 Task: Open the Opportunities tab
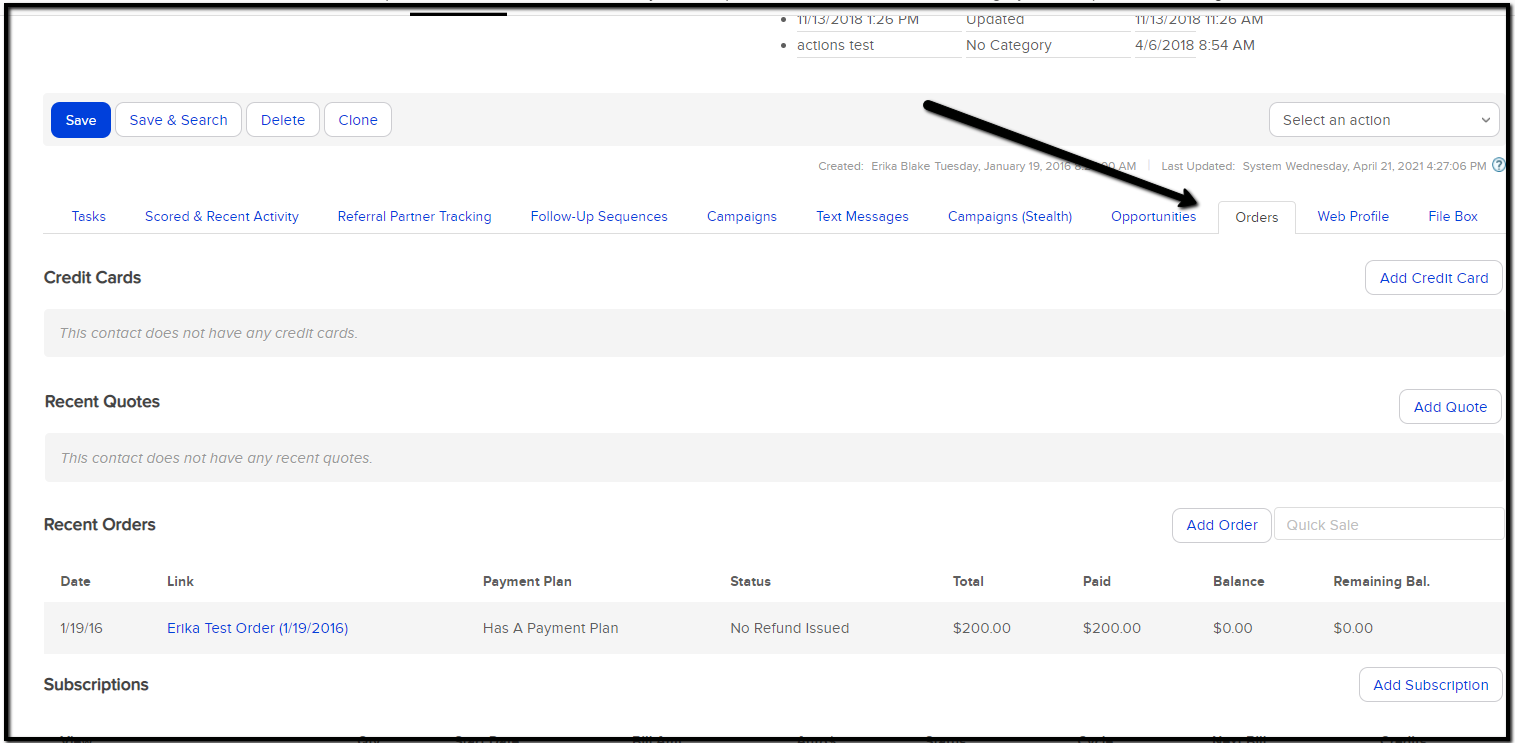pos(1153,216)
